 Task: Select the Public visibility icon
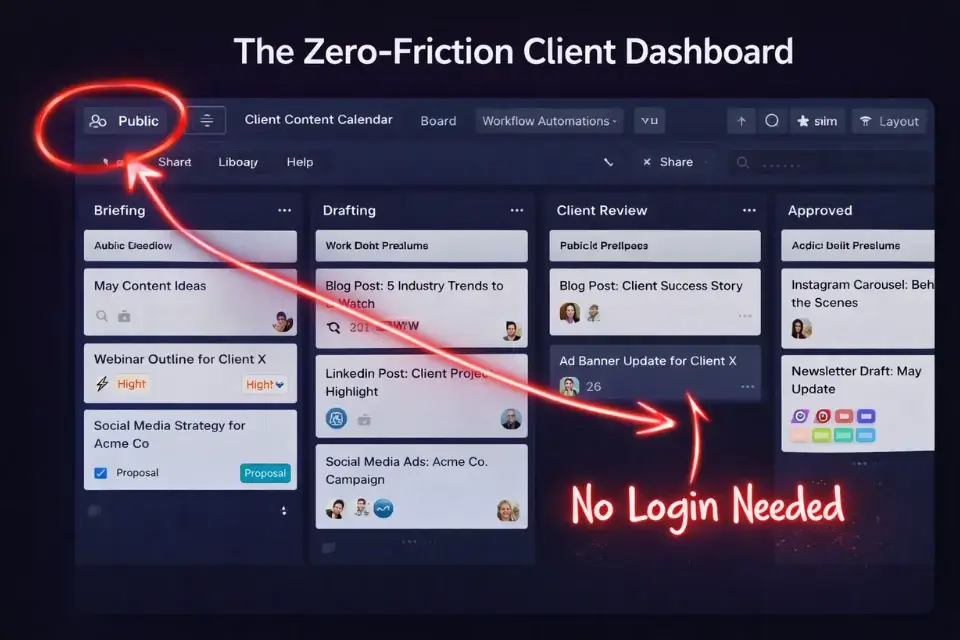click(x=96, y=120)
